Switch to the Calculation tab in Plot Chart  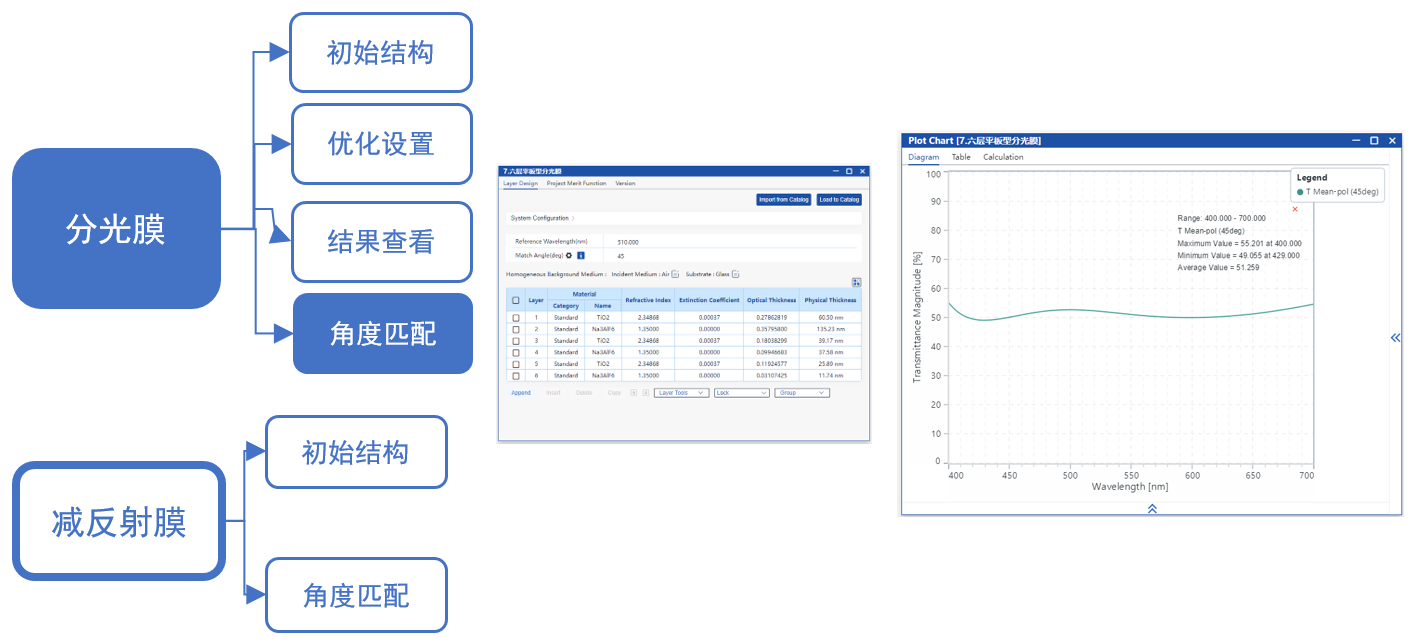click(x=1003, y=157)
